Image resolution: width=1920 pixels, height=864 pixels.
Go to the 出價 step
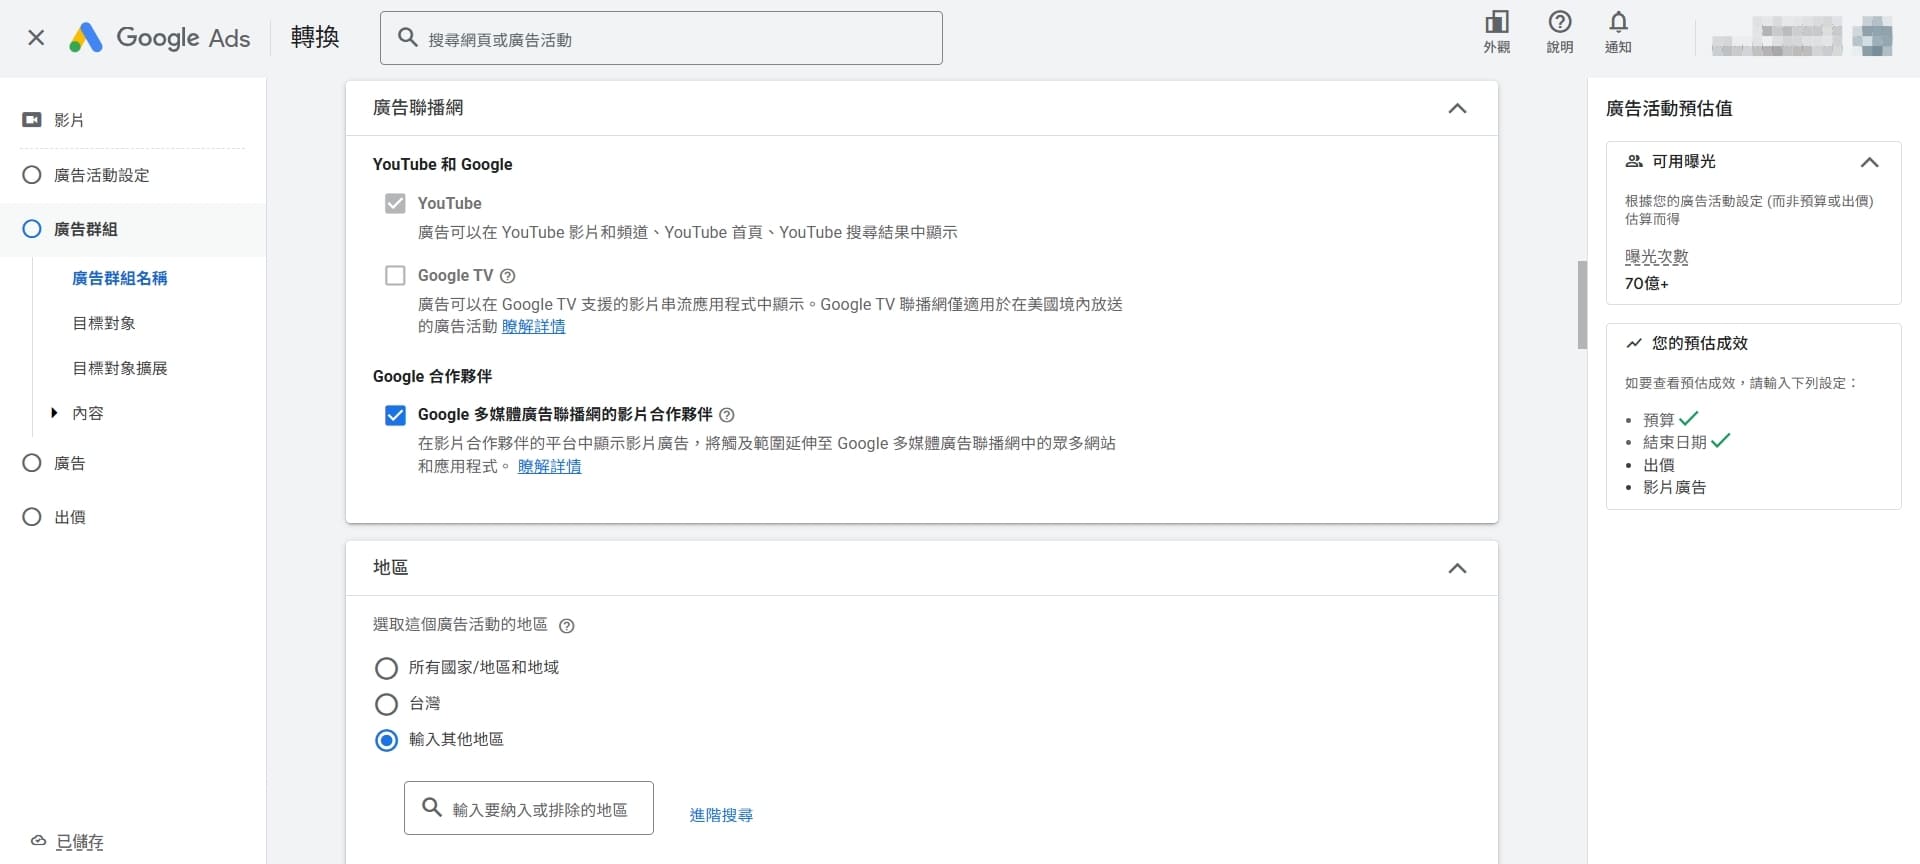[x=69, y=517]
